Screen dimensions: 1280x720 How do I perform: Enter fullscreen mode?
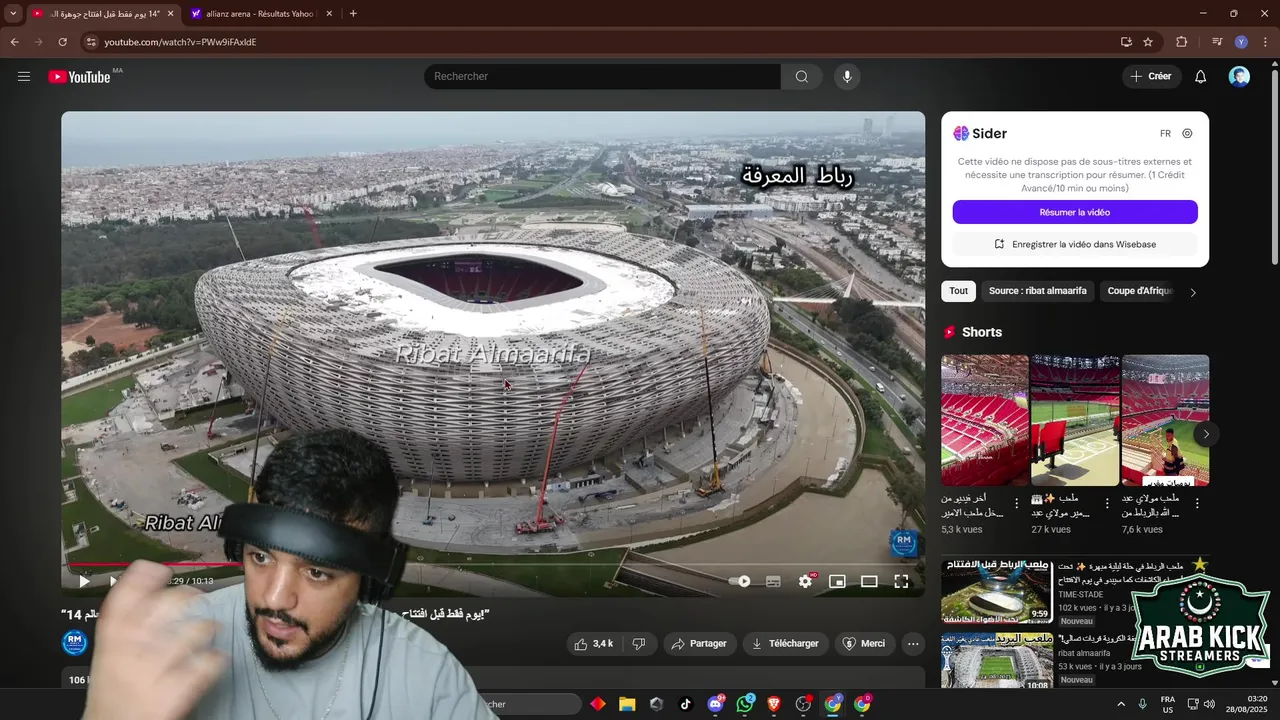click(x=901, y=581)
